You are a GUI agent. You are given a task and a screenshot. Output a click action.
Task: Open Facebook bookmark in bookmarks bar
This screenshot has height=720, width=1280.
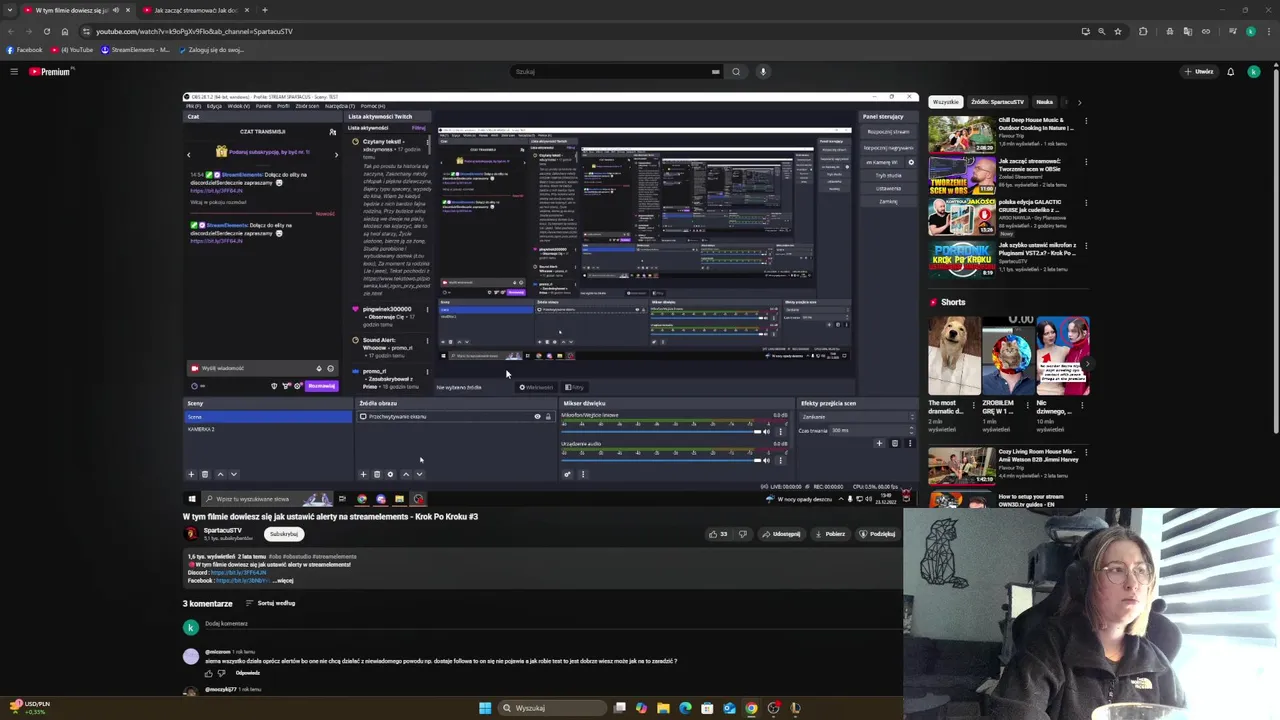25,49
